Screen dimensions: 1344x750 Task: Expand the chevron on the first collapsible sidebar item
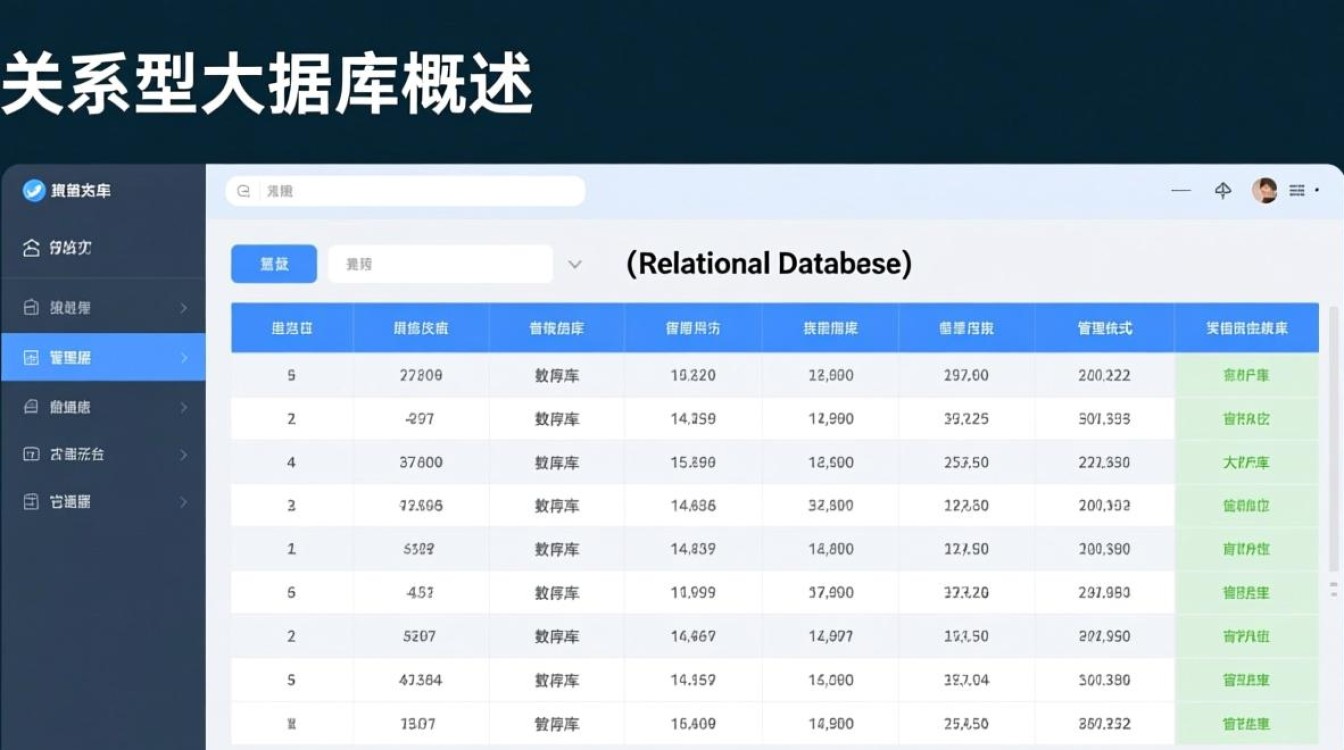tap(183, 307)
